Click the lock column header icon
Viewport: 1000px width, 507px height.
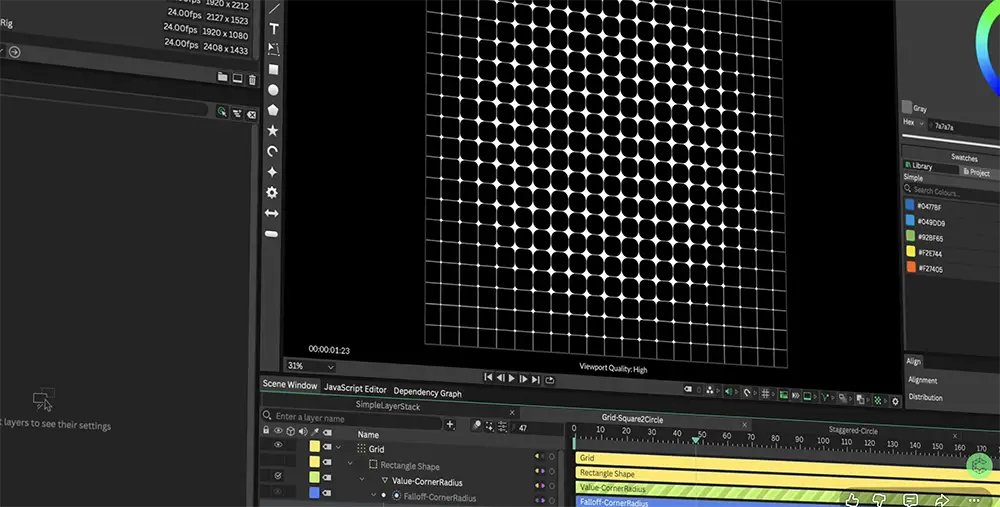click(266, 430)
